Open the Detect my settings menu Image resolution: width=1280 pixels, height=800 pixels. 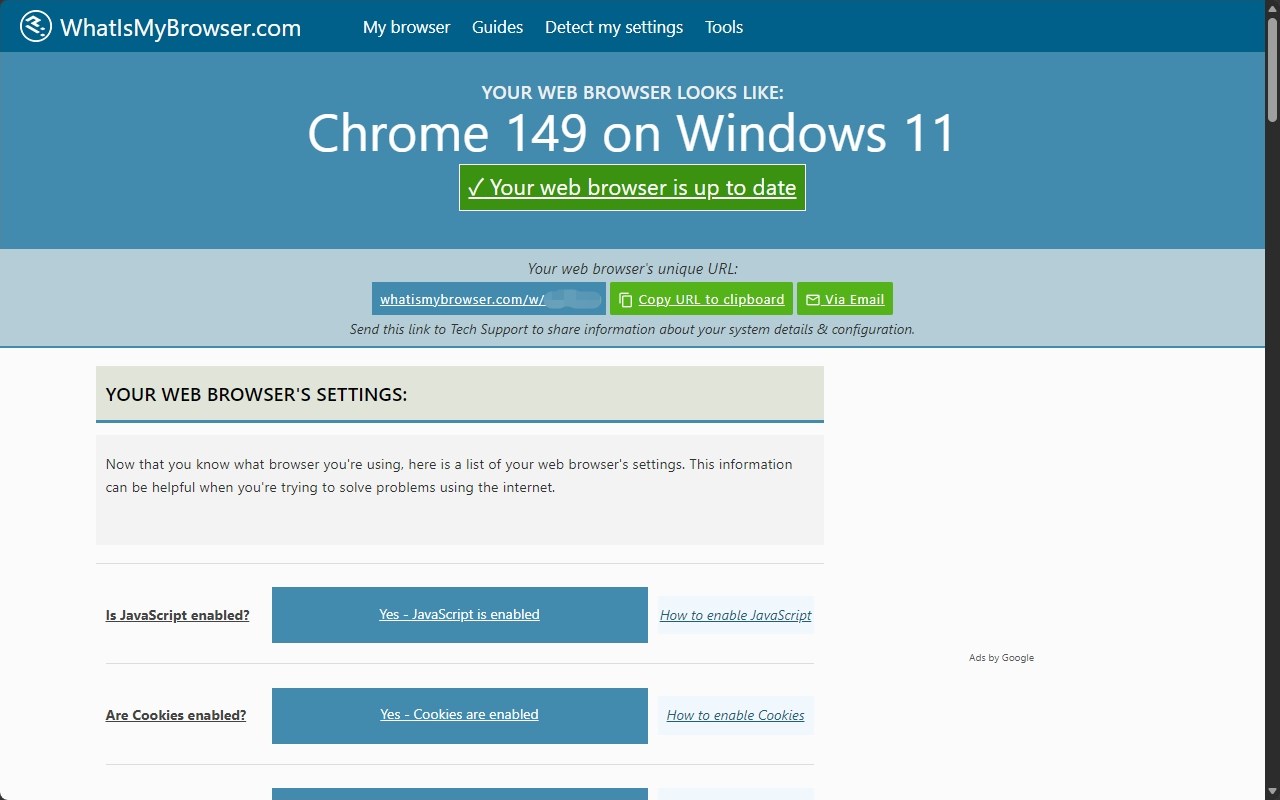(614, 27)
